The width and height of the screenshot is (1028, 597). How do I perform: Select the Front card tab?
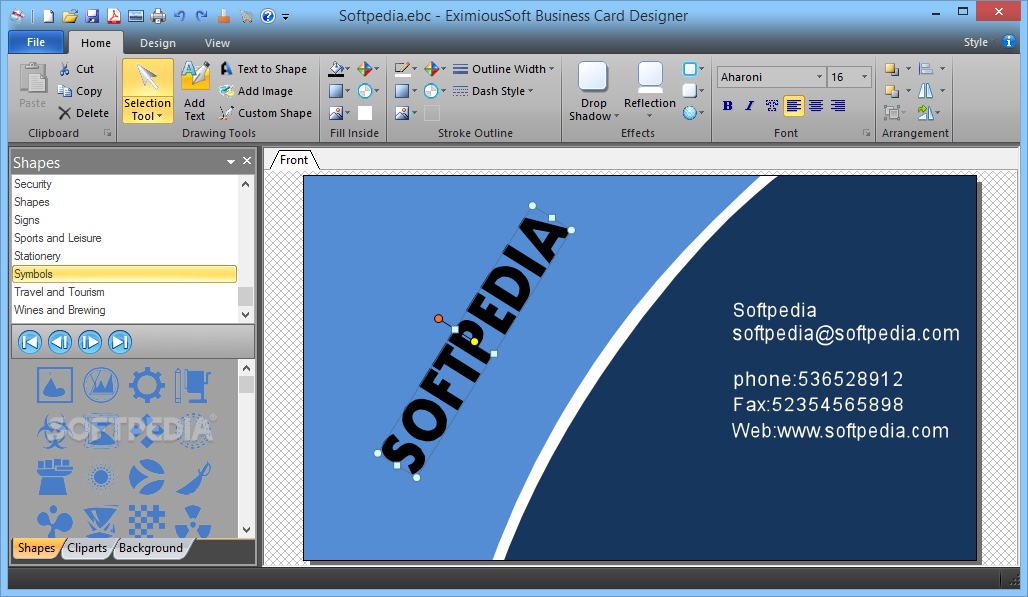click(x=294, y=159)
